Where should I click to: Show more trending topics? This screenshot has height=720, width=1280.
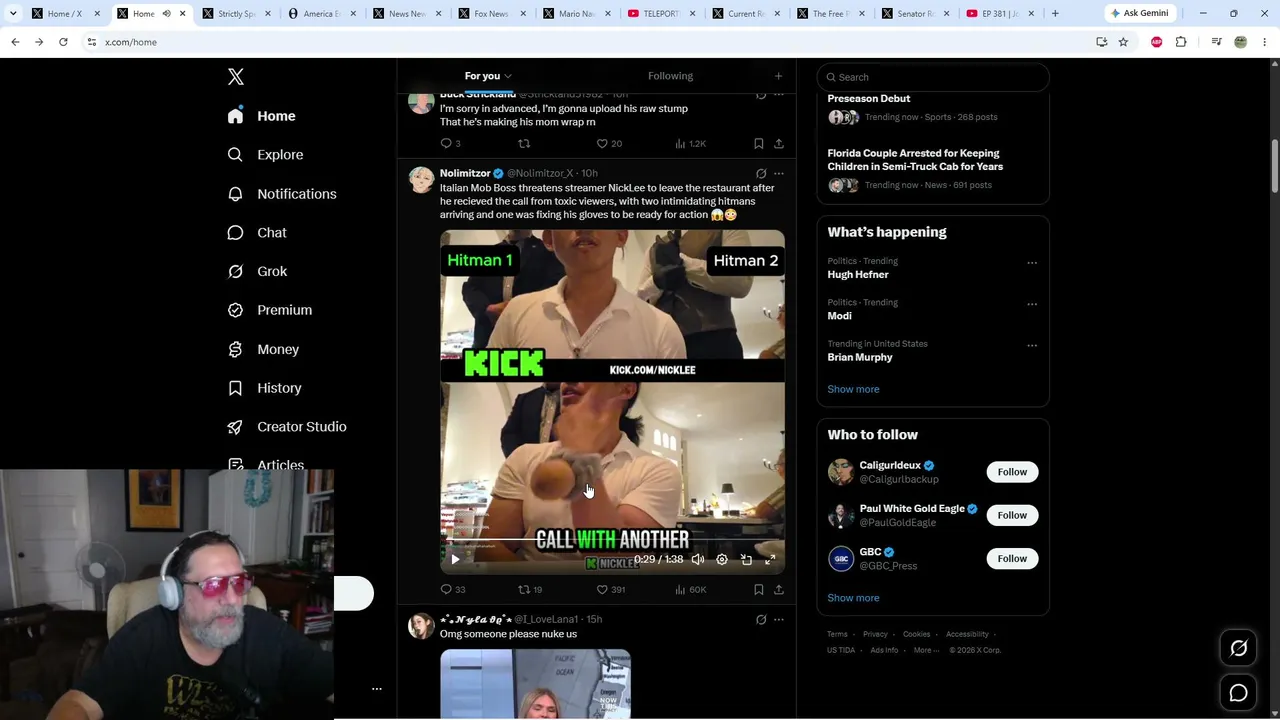coord(853,390)
